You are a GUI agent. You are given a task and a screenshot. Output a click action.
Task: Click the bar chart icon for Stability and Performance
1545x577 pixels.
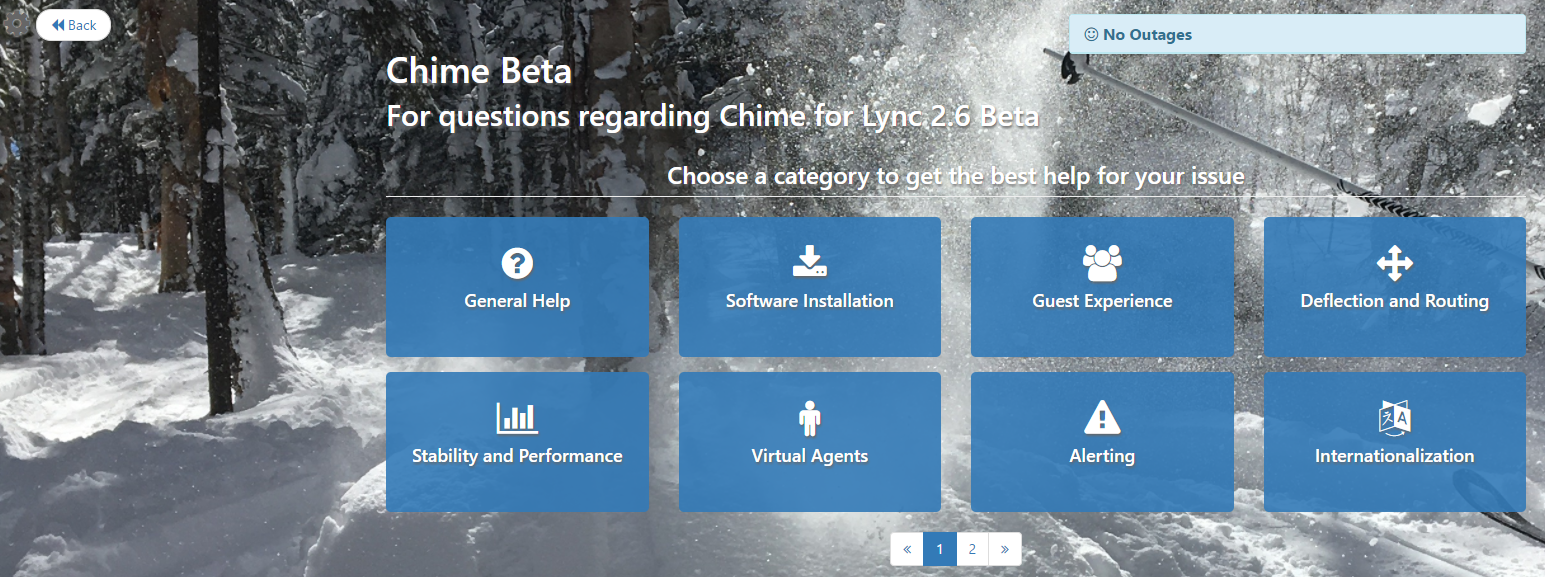coord(517,418)
